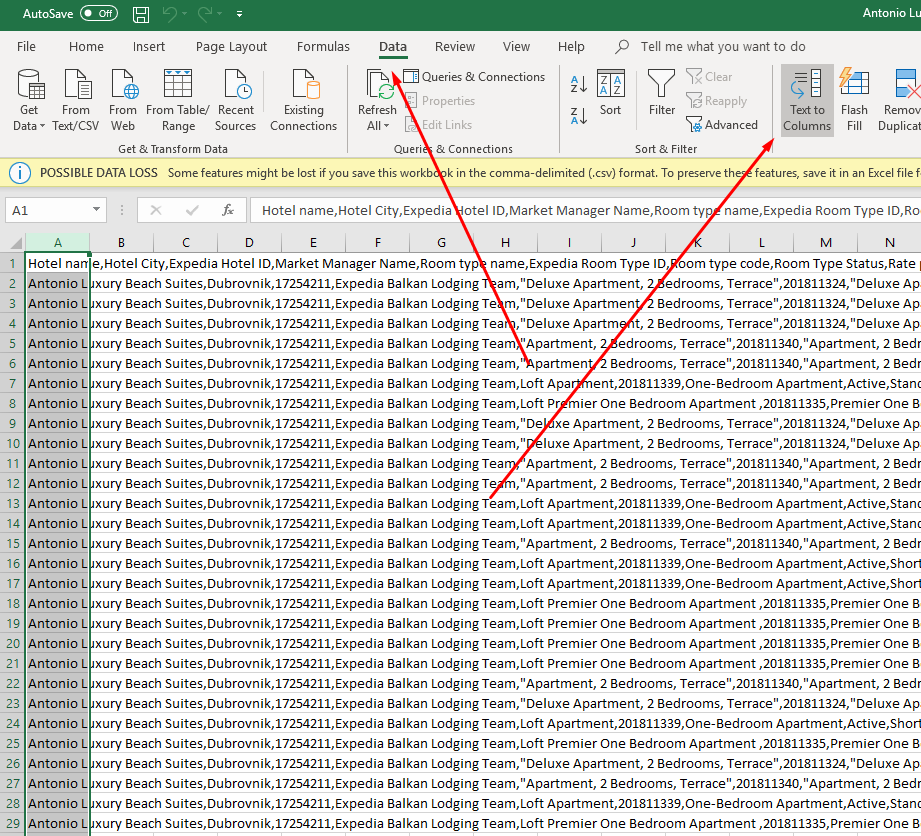Viewport: 921px width, 836px height.
Task: Open Queries & Connections pane
Action: tap(475, 77)
